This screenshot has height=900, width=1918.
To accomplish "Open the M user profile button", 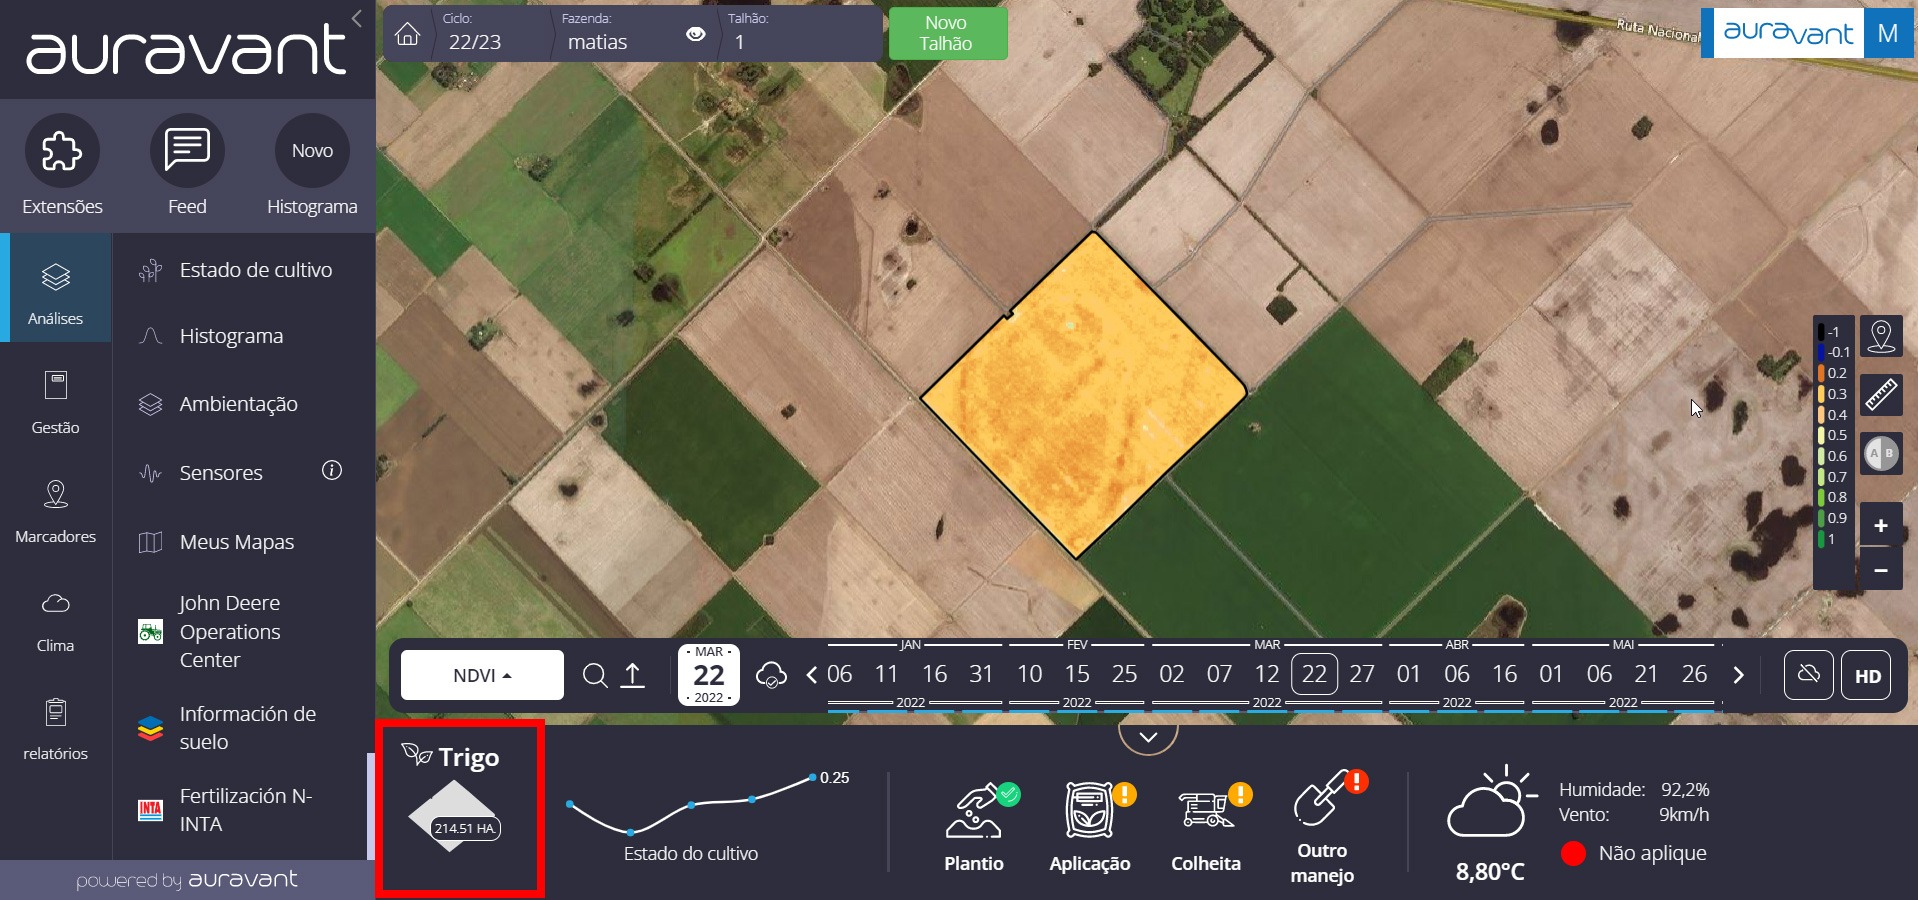I will (x=1888, y=33).
